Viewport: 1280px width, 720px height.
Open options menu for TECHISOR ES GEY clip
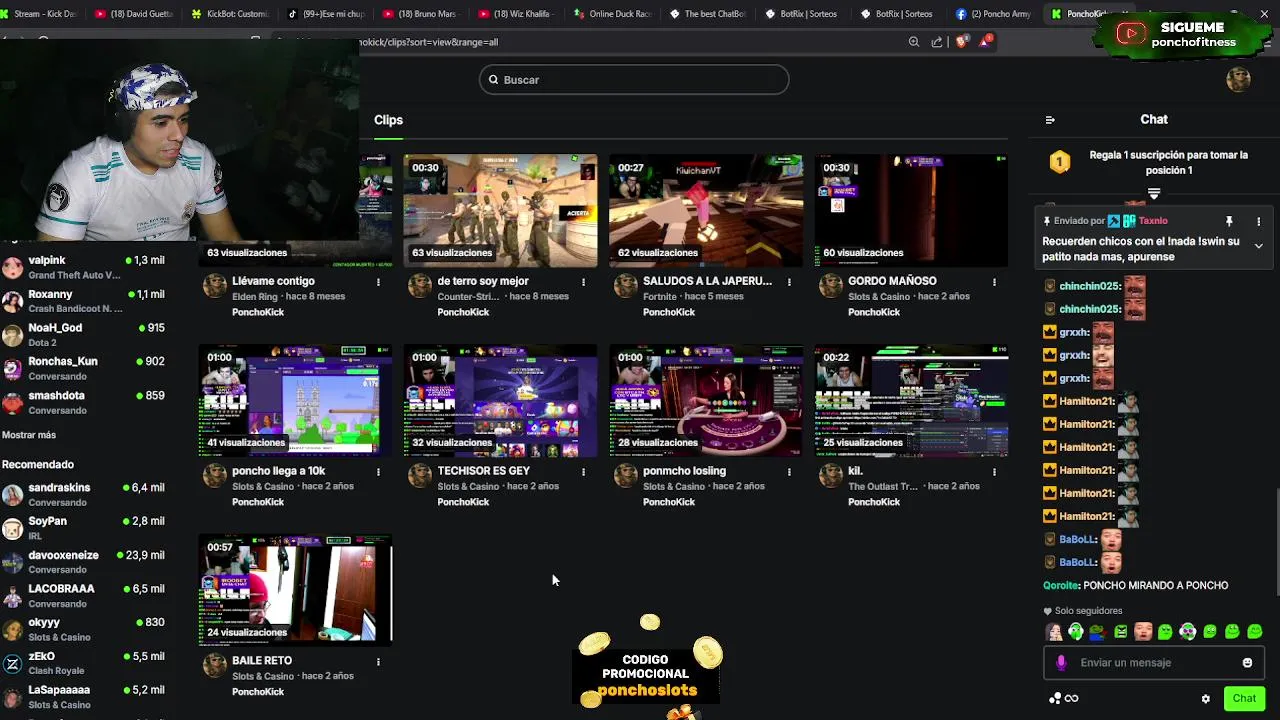[x=583, y=471]
